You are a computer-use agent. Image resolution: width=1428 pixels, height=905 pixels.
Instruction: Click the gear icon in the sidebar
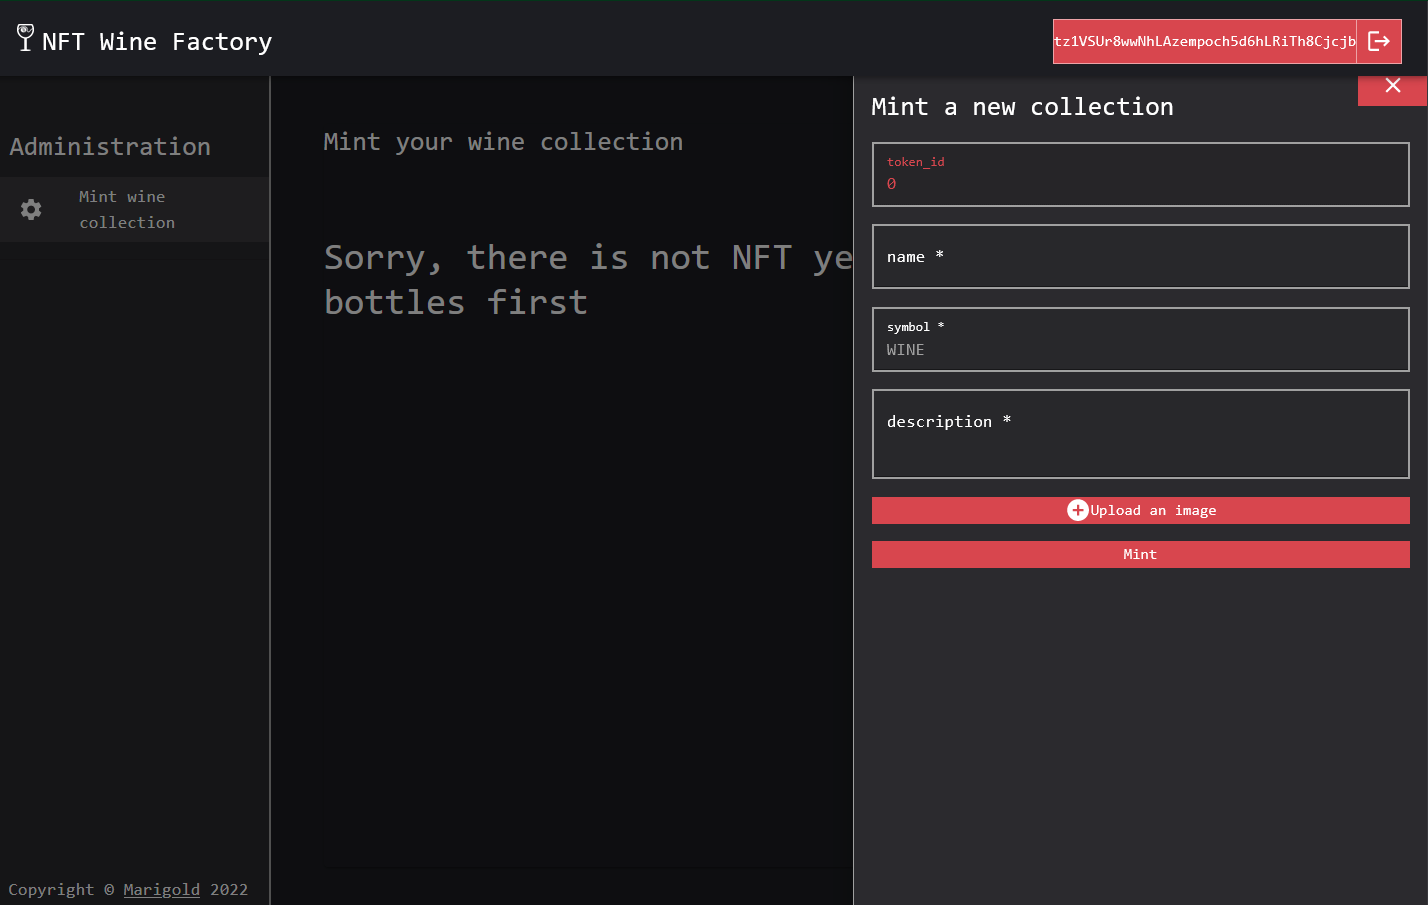[31, 209]
